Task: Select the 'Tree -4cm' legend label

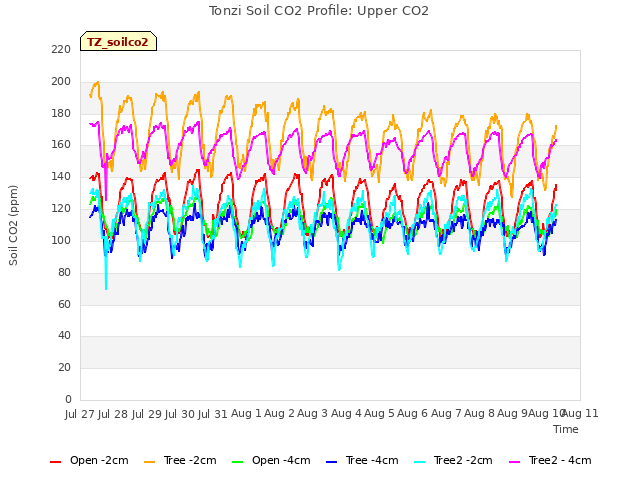Action: [x=372, y=460]
